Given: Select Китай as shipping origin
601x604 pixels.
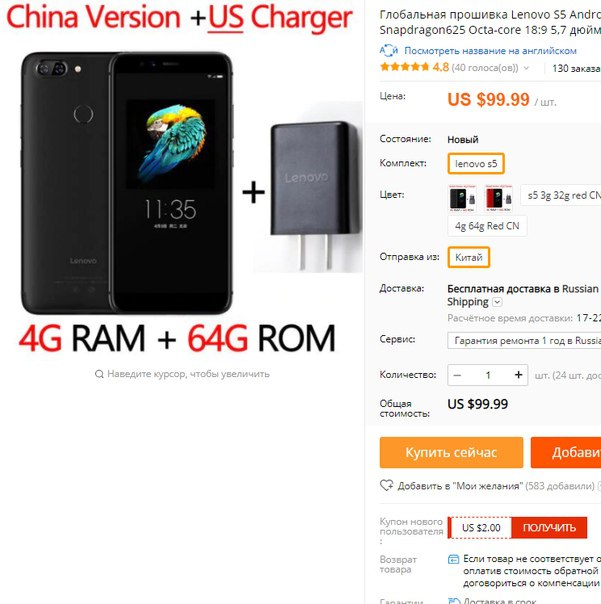Looking at the screenshot, I should tap(468, 257).
